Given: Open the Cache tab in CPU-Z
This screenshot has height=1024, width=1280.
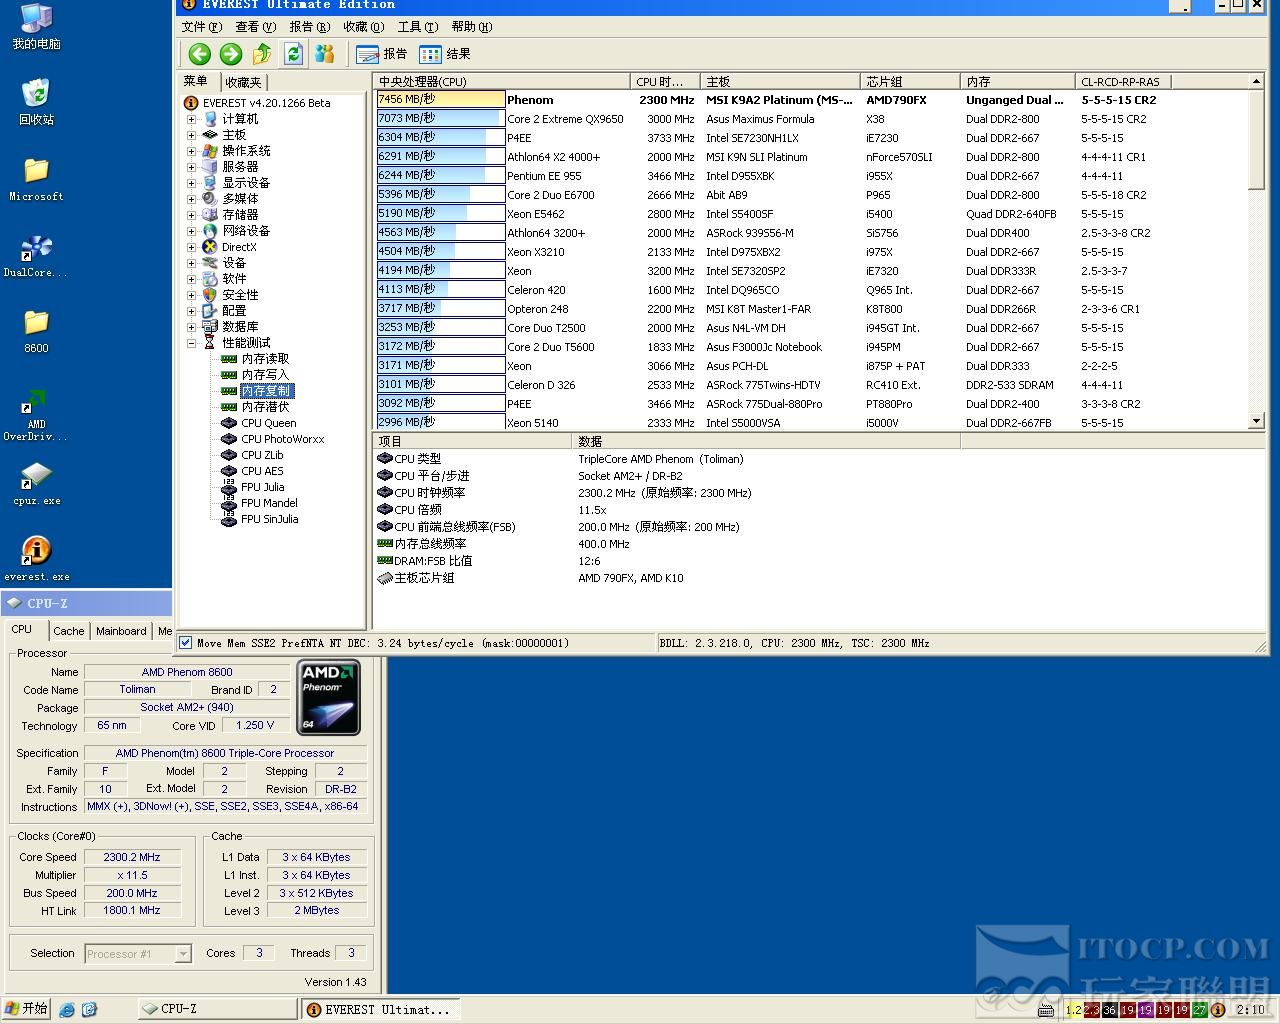Looking at the screenshot, I should tap(69, 631).
